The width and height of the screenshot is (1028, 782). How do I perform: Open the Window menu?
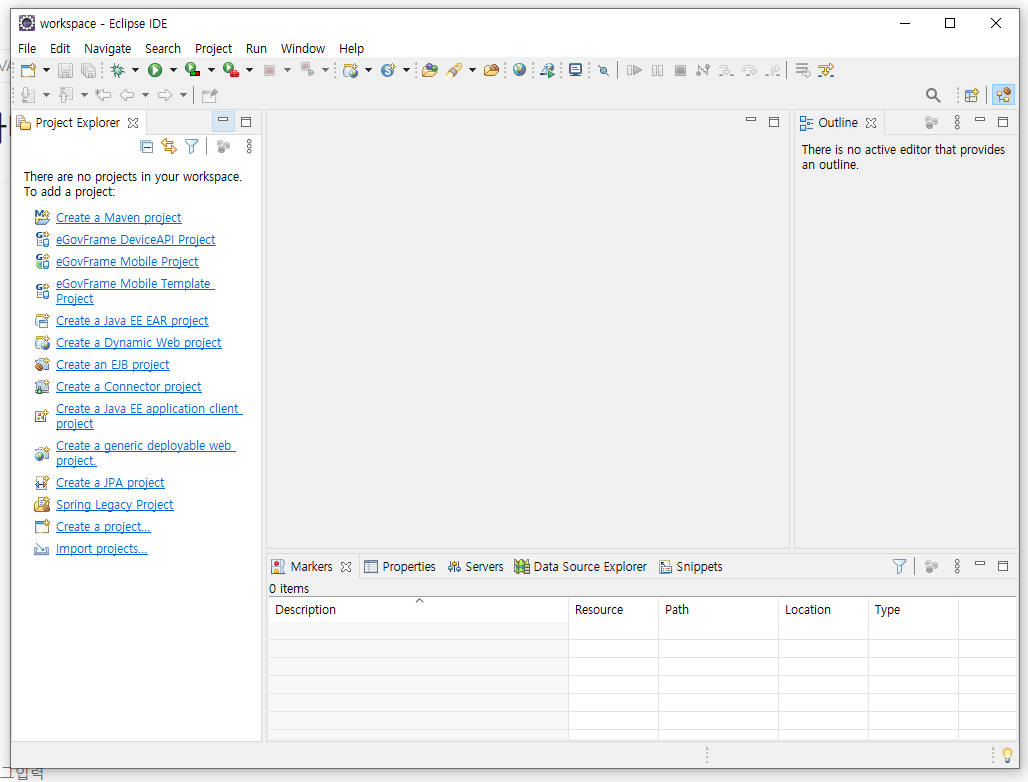point(303,49)
